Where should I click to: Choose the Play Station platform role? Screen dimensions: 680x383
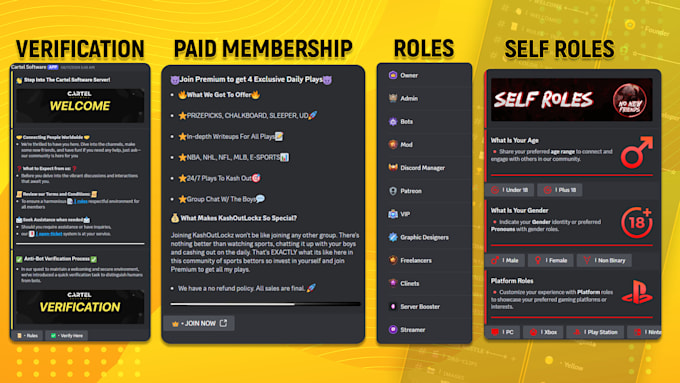(595, 332)
